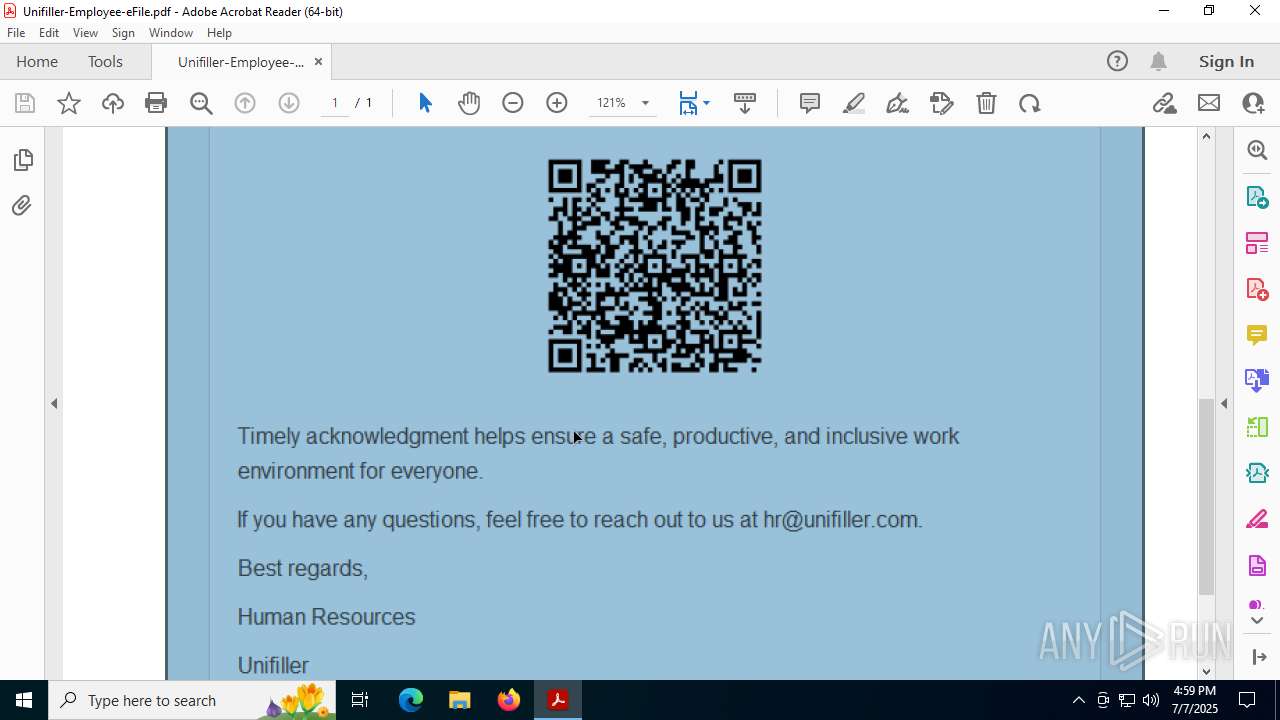Image resolution: width=1280 pixels, height=720 pixels.
Task: Zoom out with the minus icon
Action: point(513,103)
